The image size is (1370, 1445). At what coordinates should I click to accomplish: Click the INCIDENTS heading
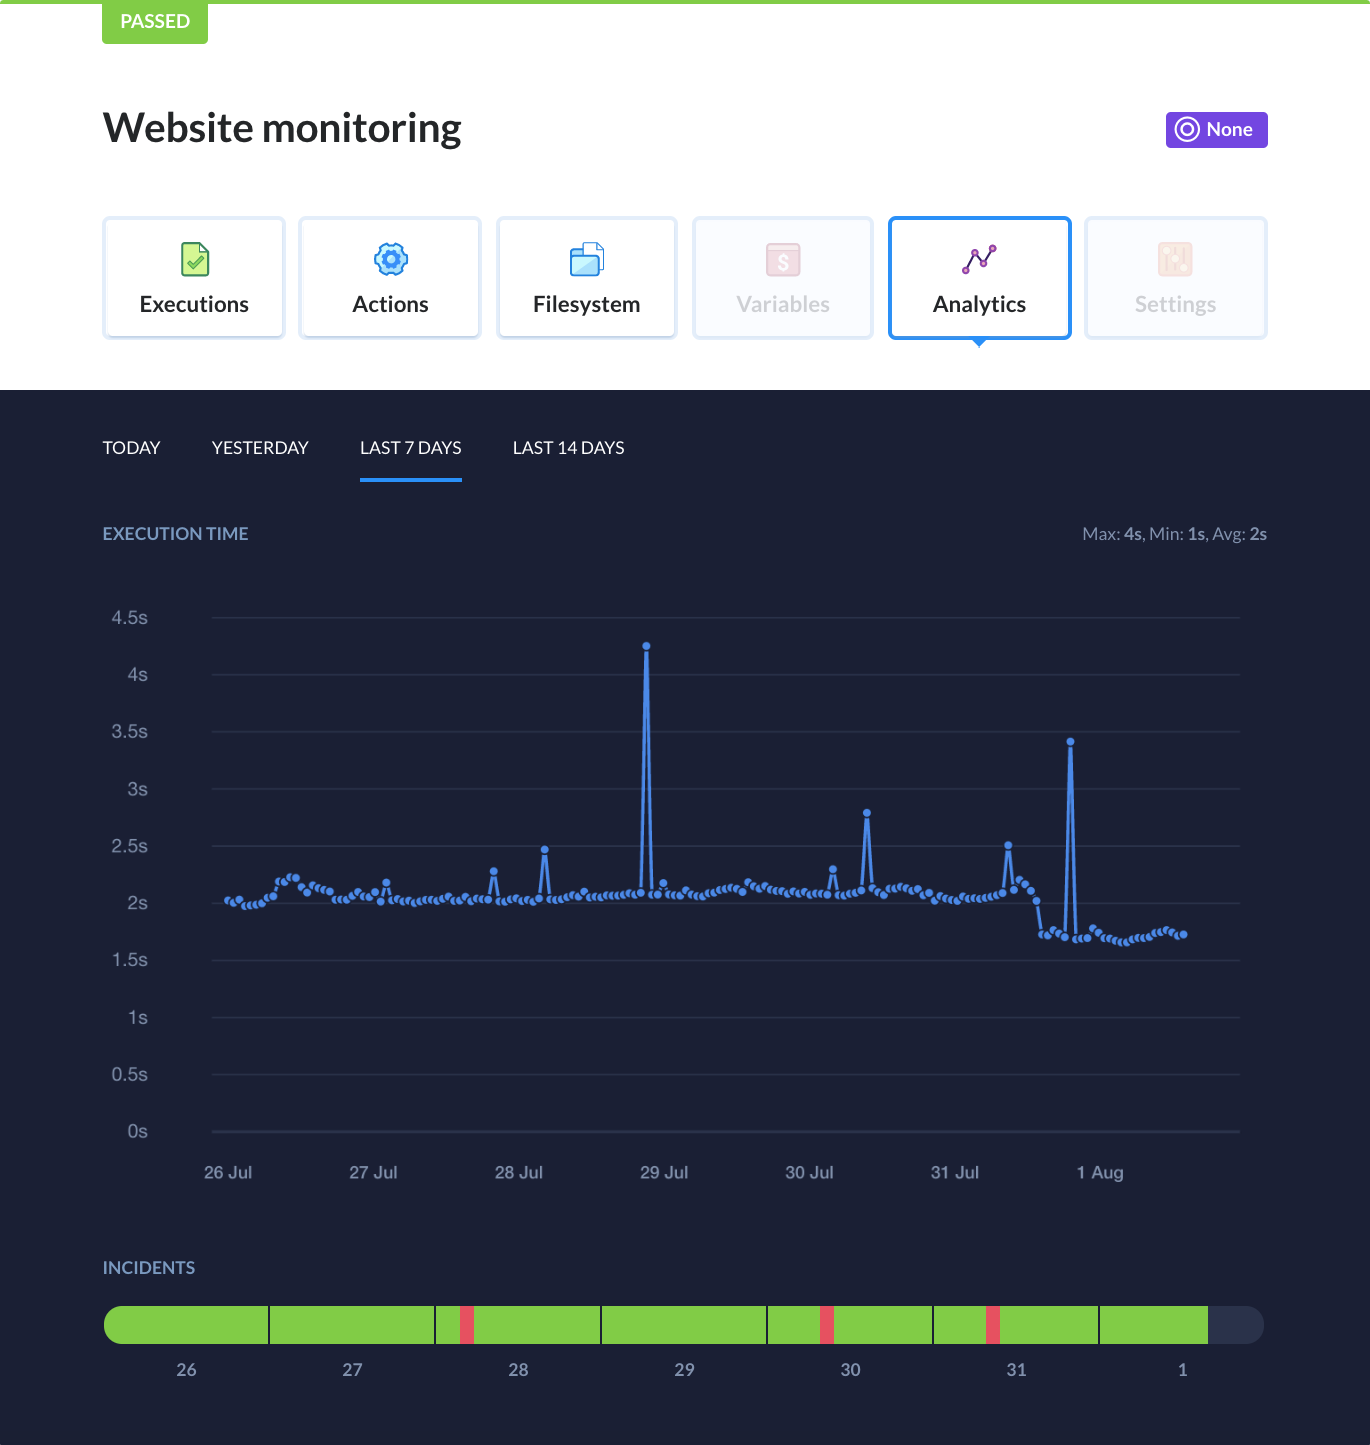[149, 1268]
